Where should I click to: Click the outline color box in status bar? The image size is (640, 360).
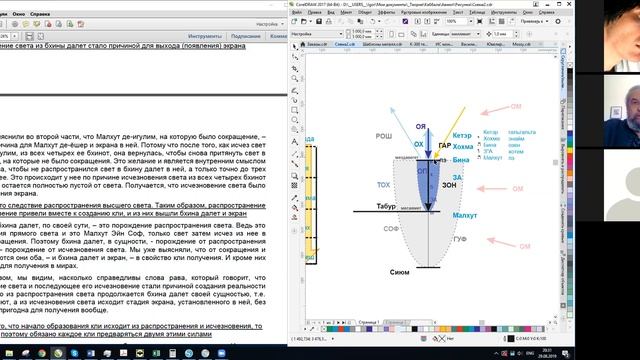(x=511, y=339)
